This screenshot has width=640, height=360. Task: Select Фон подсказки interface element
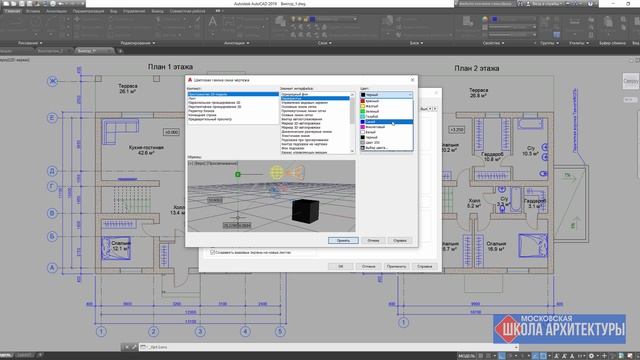pyautogui.click(x=315, y=148)
